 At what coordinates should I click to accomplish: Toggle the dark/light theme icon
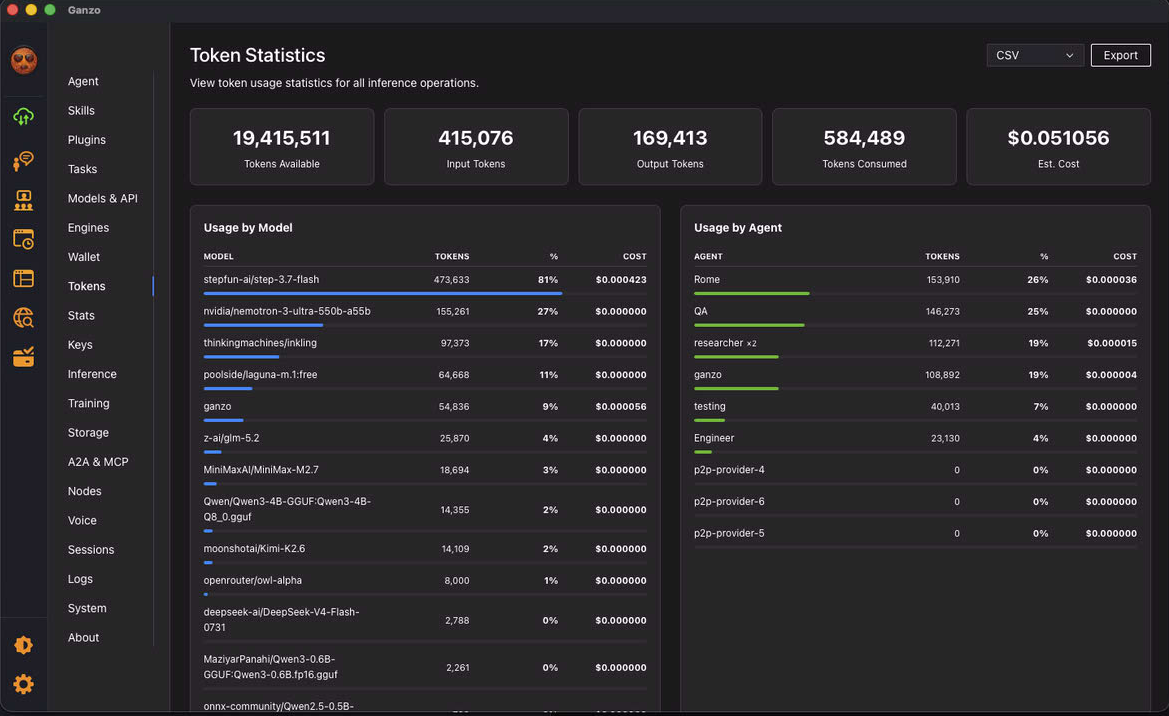click(24, 645)
